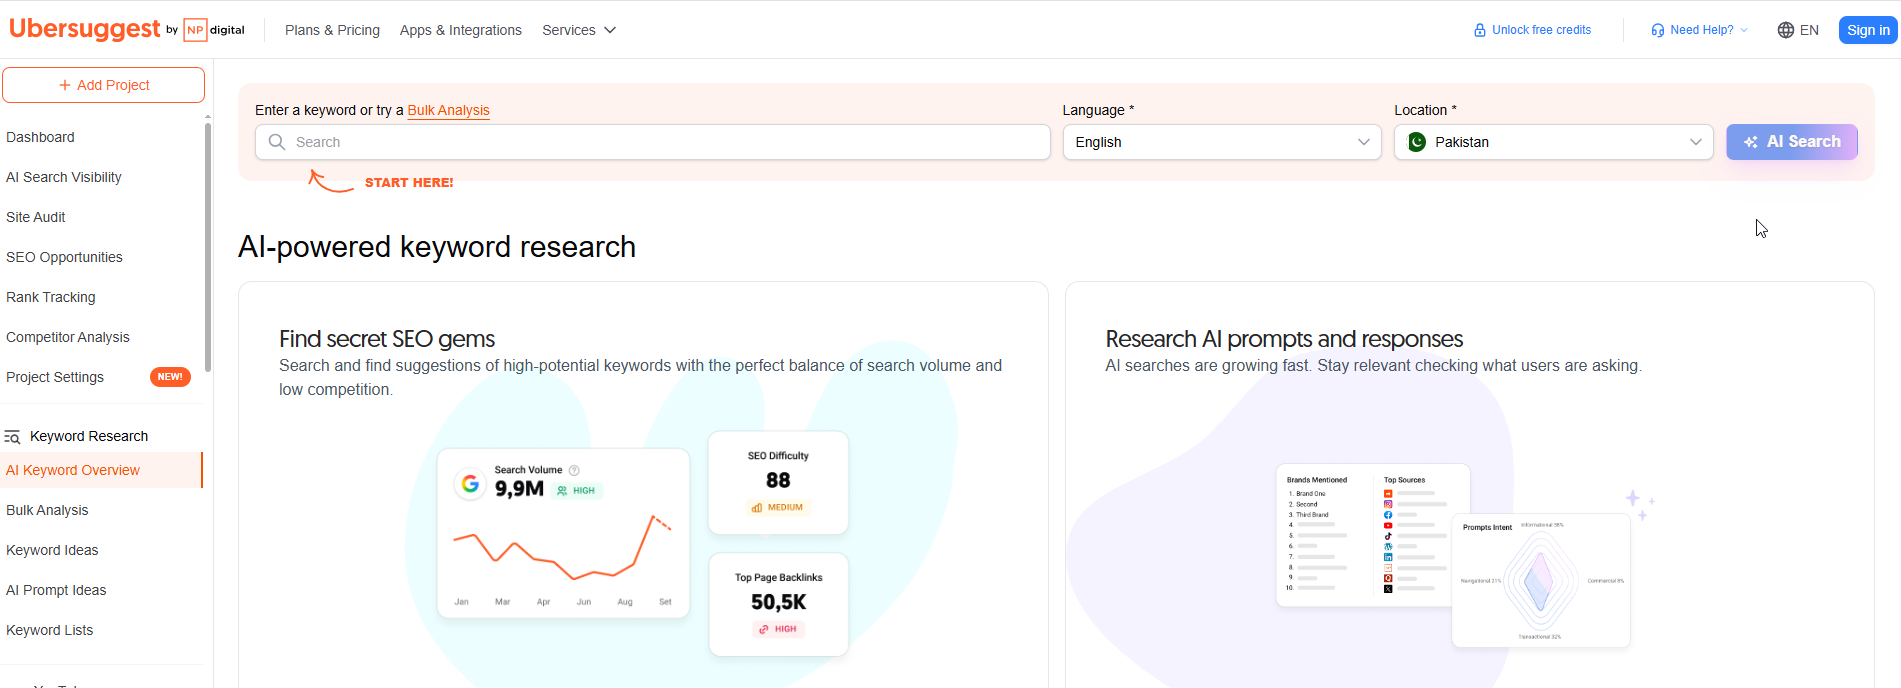Click the Add Project button
Viewport: 1901px width, 688px height.
pos(104,85)
